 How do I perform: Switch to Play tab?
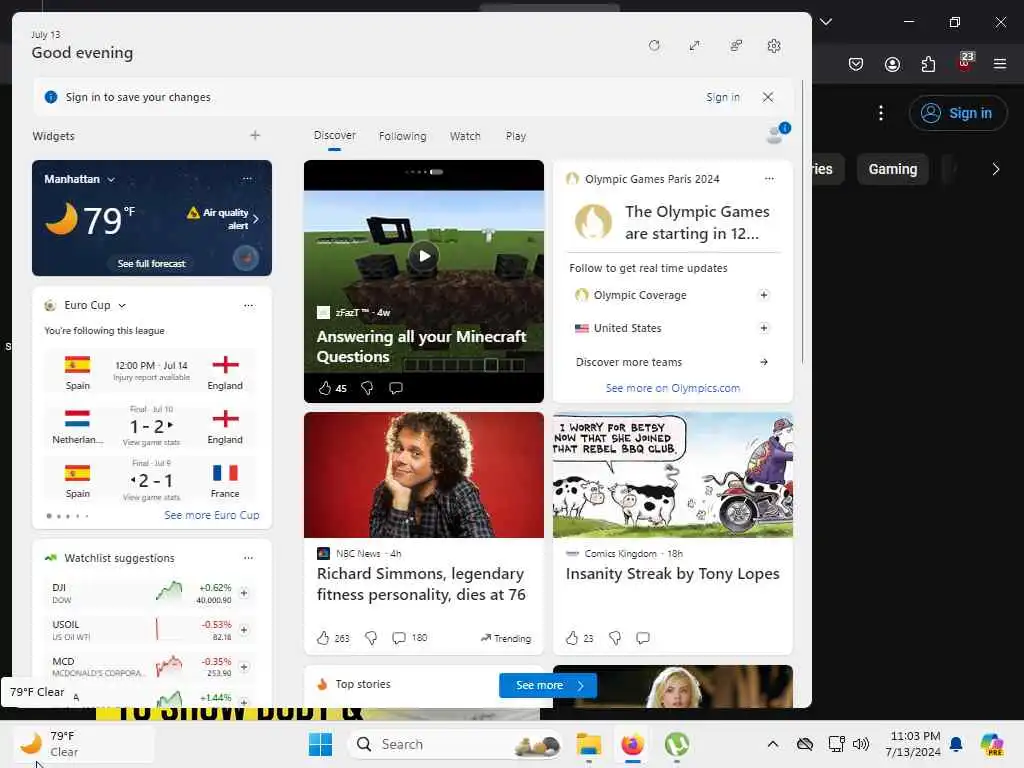(x=515, y=136)
